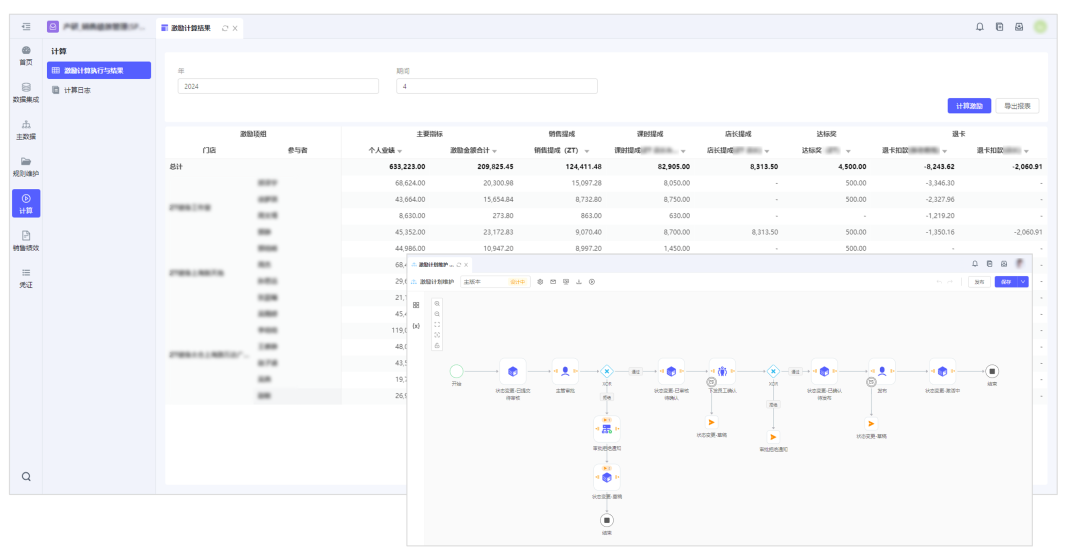1068x555 pixels.
Task: Select the 主管审批 approval node
Action: pos(565,372)
